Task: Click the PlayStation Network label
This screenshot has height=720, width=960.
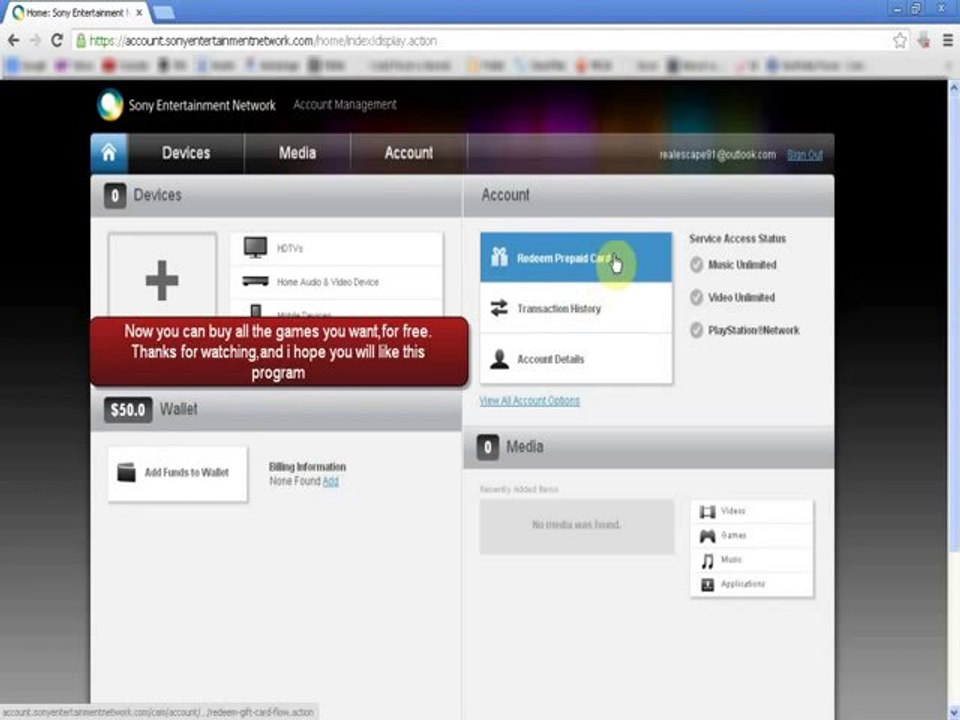Action: click(x=754, y=330)
